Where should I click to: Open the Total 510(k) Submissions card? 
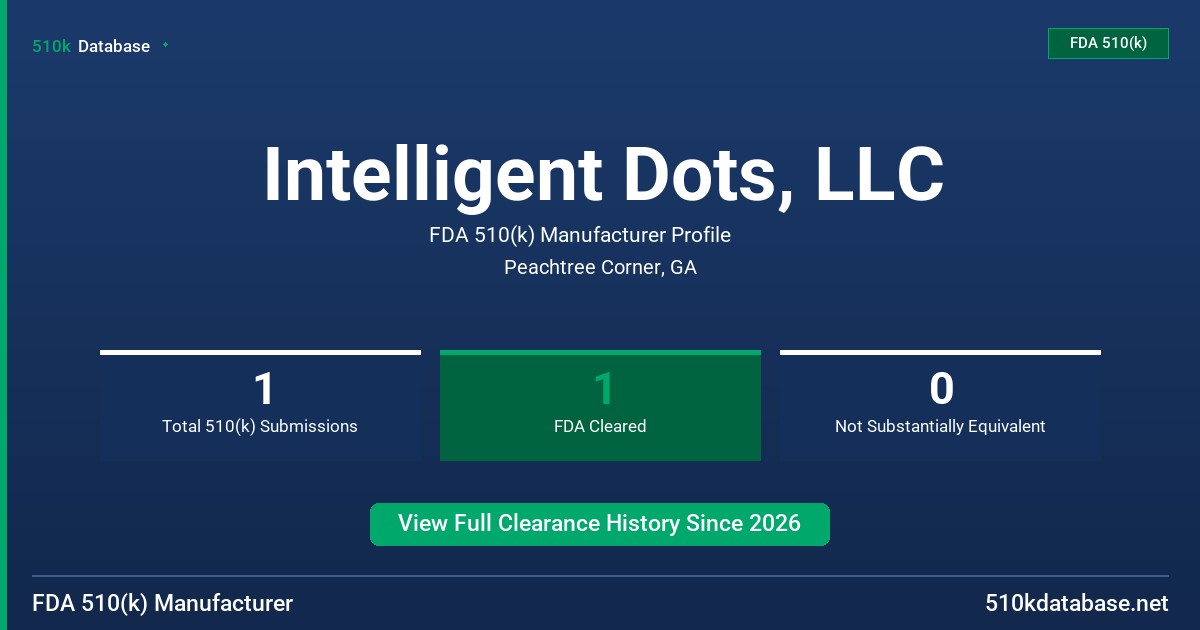point(260,405)
